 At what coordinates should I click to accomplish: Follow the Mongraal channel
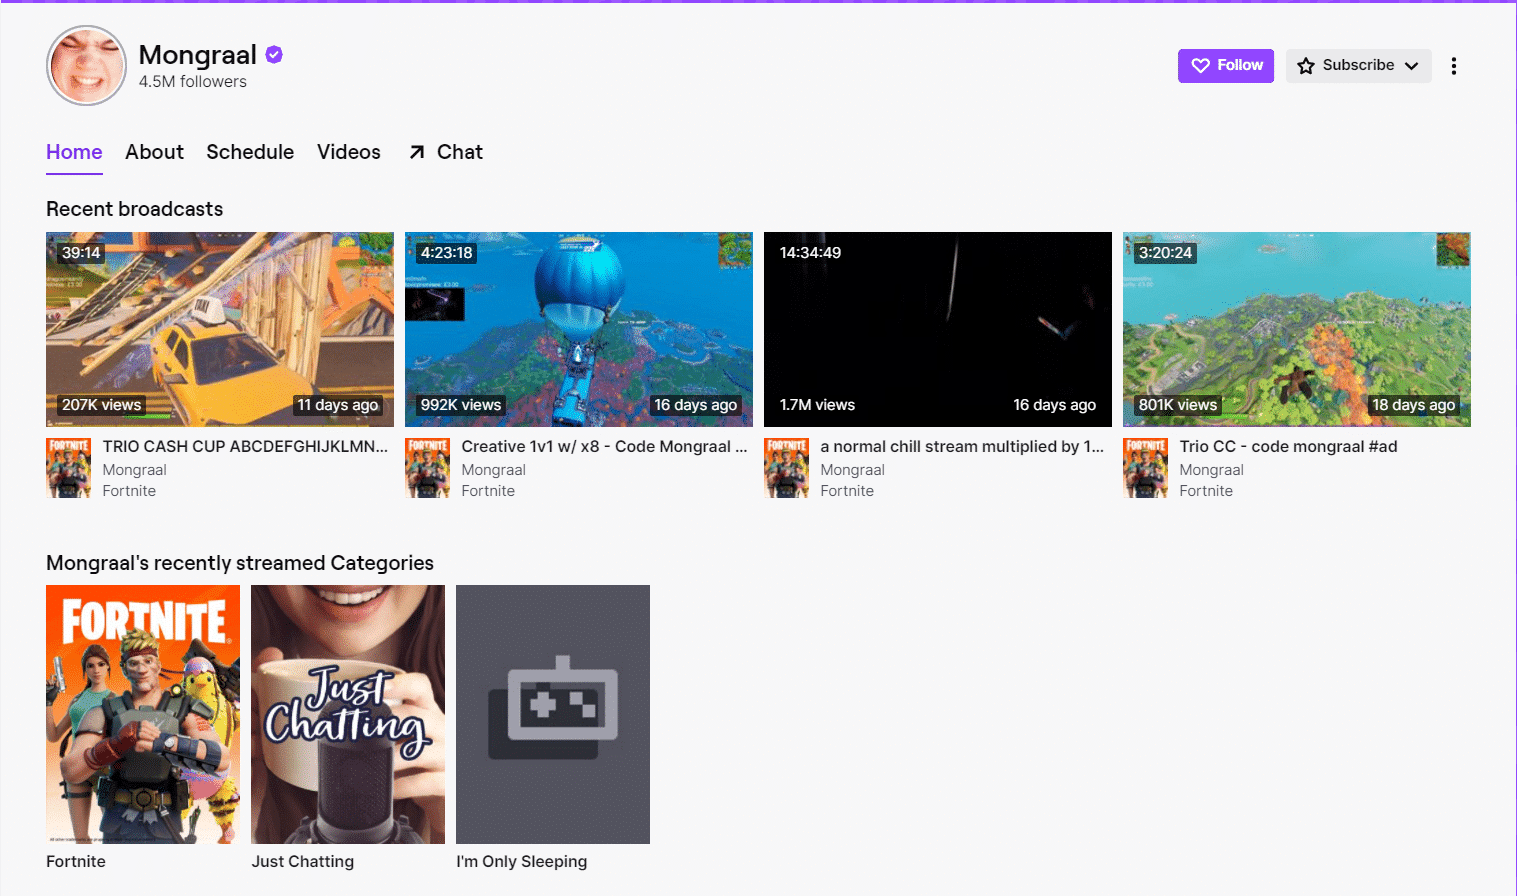pyautogui.click(x=1226, y=66)
